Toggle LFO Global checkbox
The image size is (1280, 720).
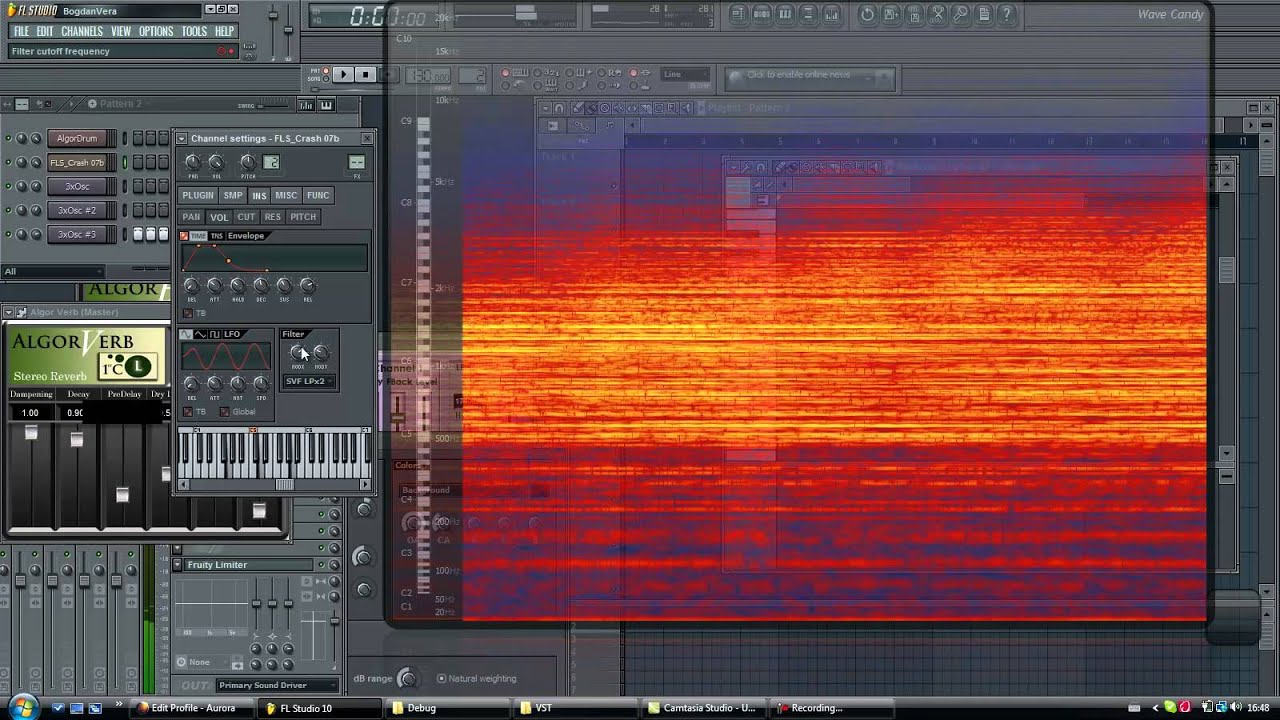coord(224,412)
